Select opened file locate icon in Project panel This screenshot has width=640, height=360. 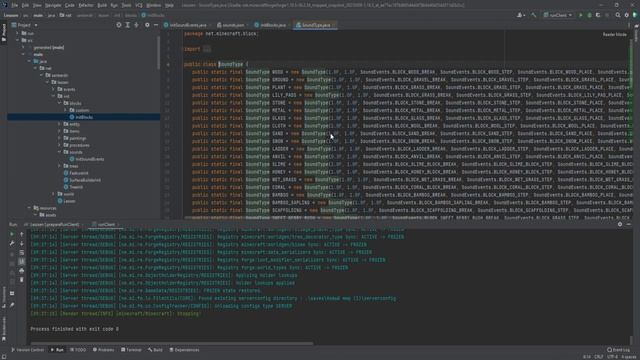pyautogui.click(x=119, y=25)
